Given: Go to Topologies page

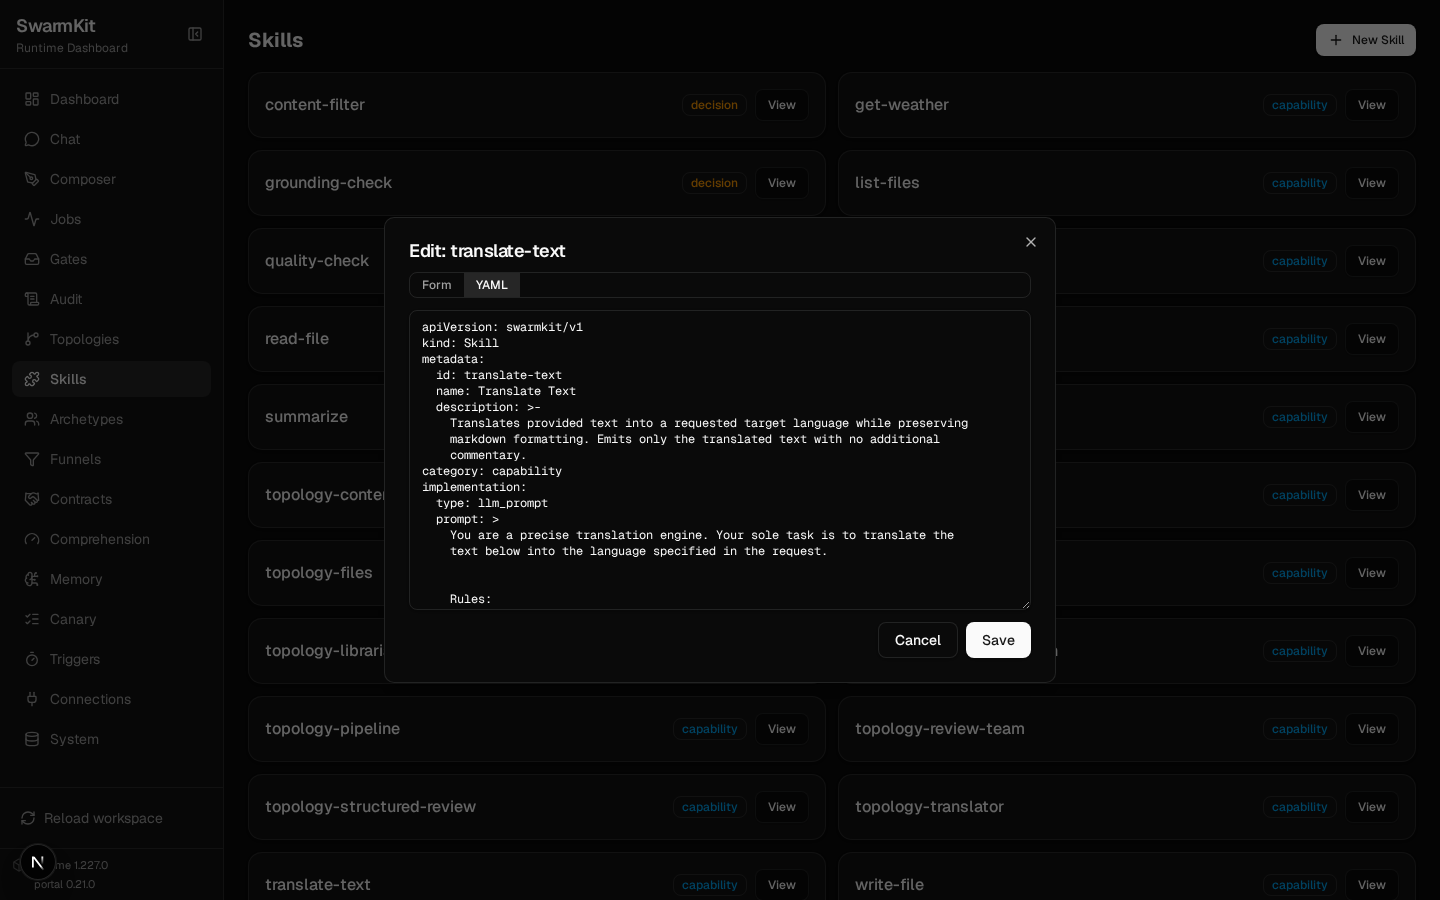Looking at the screenshot, I should pos(111,339).
